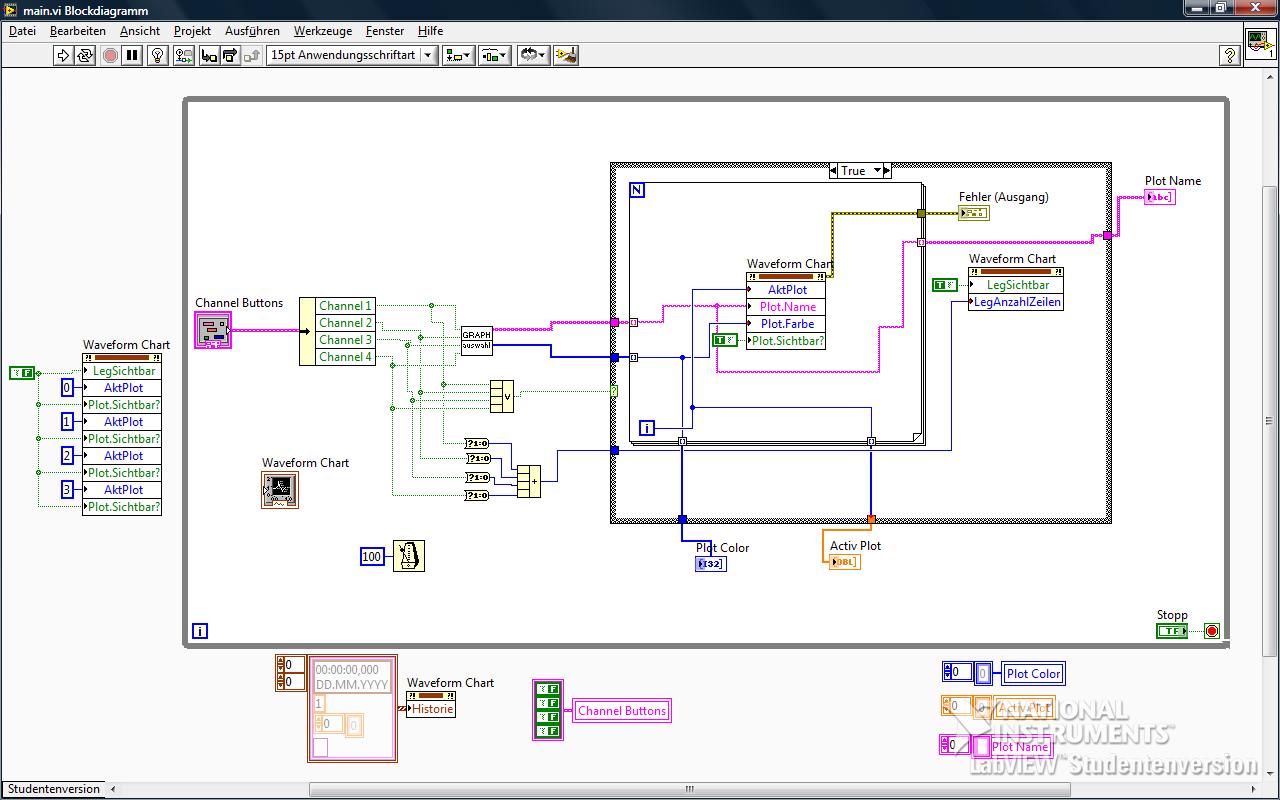Click the Waveform Chart terminal icon
1280x800 pixels.
(280, 489)
